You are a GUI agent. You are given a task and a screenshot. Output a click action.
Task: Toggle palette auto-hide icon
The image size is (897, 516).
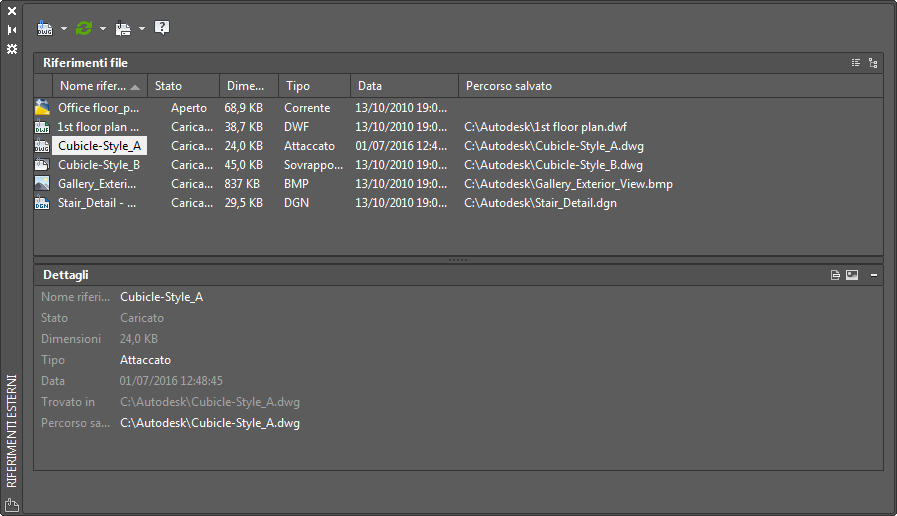pos(12,30)
